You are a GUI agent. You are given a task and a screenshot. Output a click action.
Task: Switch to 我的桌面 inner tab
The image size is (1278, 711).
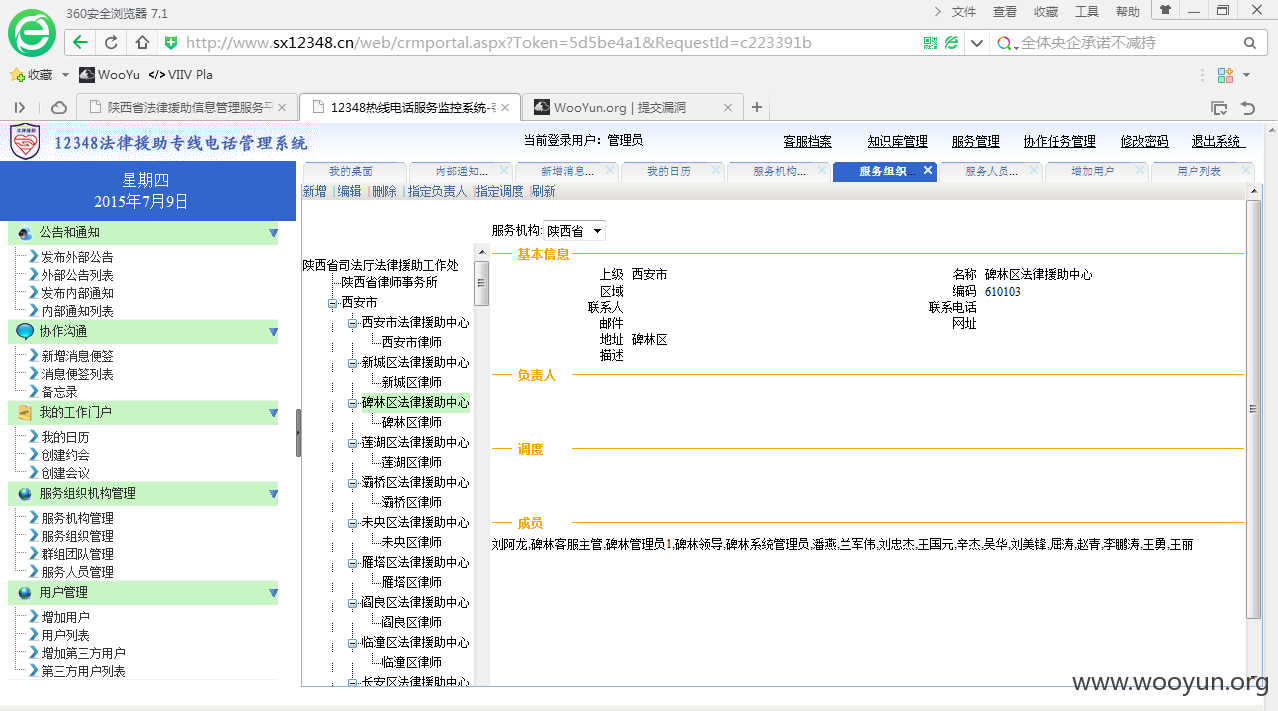[351, 172]
